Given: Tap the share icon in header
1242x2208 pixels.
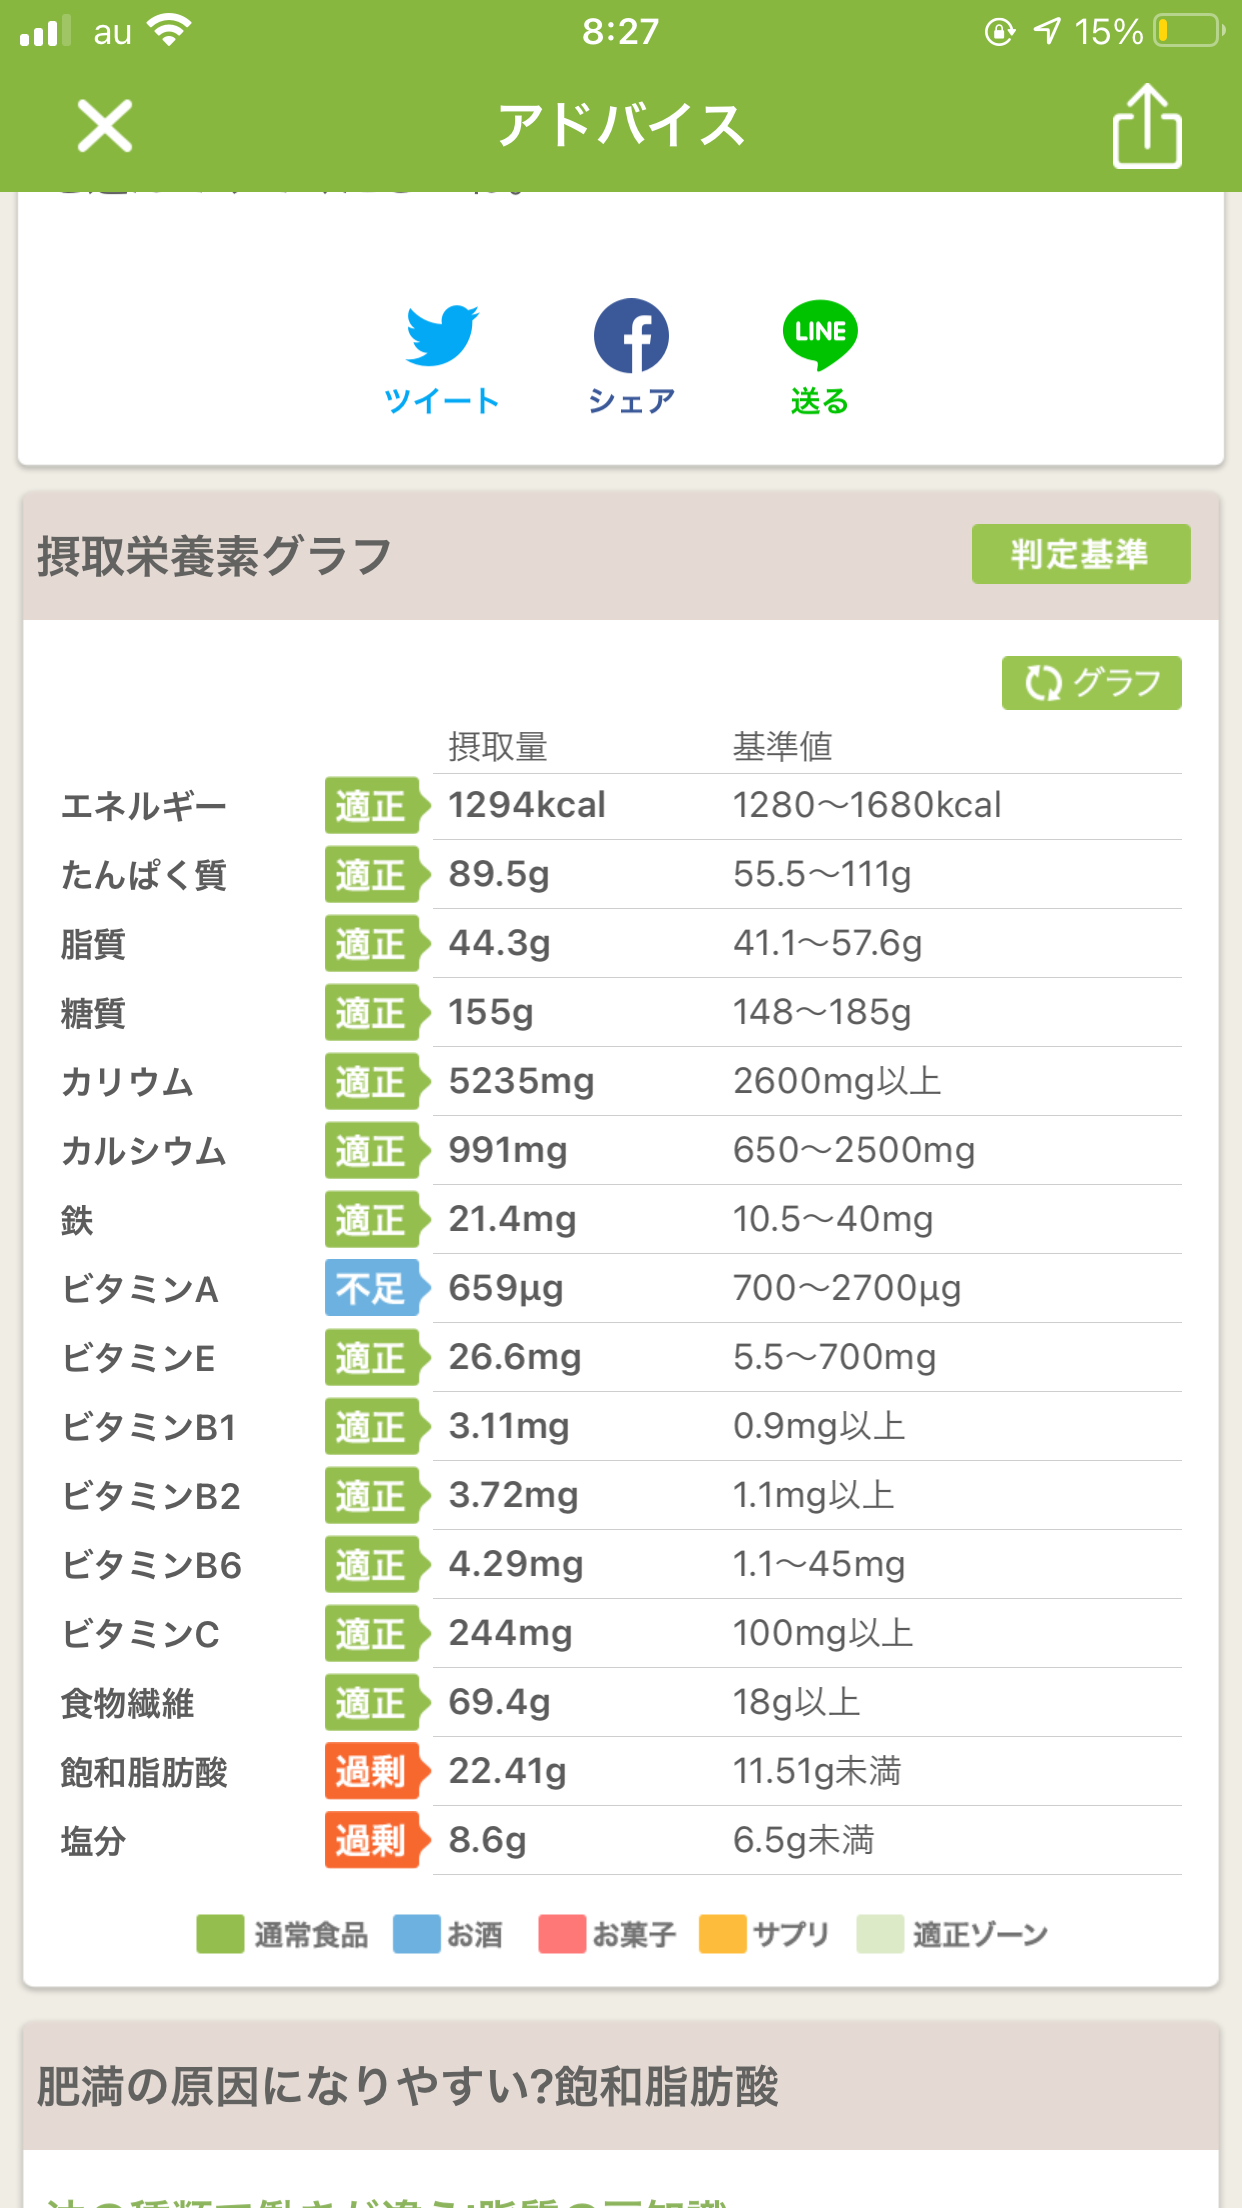Looking at the screenshot, I should click(x=1146, y=126).
